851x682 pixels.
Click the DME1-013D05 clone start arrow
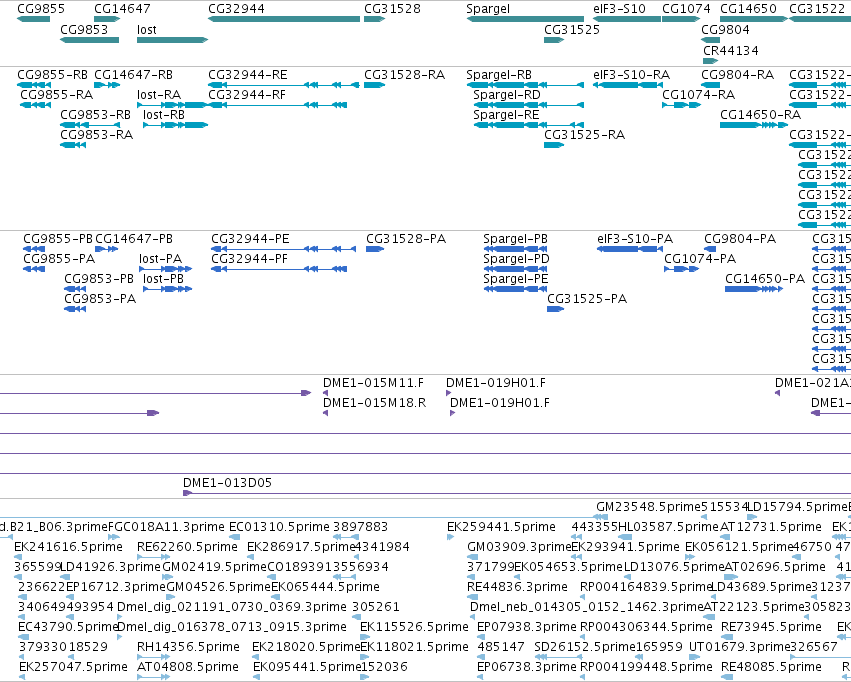tap(187, 493)
